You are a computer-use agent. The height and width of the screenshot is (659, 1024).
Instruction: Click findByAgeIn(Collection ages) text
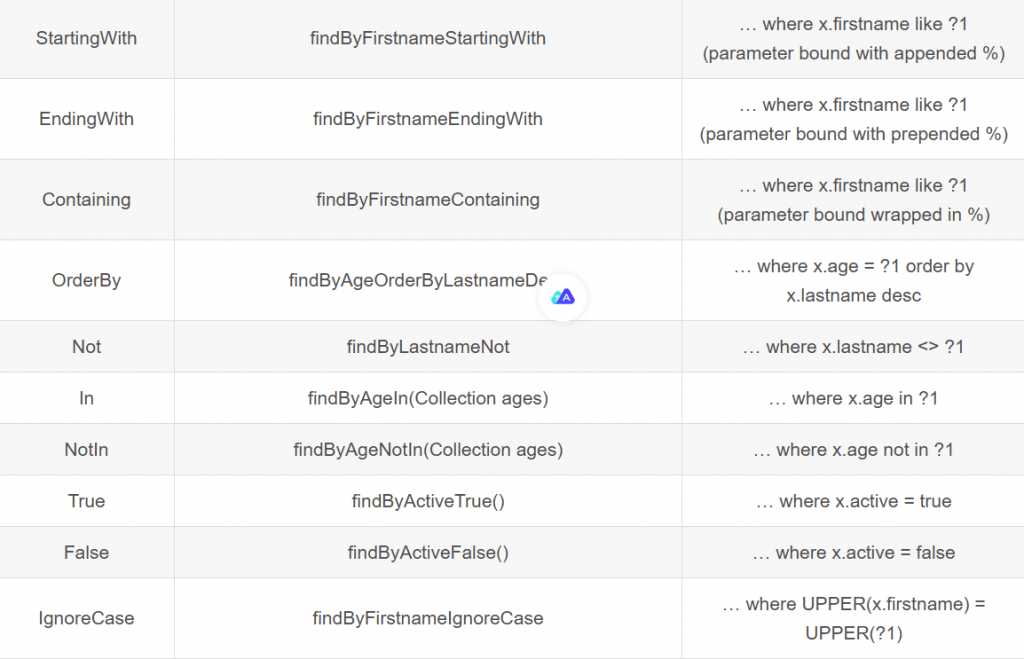[428, 398]
